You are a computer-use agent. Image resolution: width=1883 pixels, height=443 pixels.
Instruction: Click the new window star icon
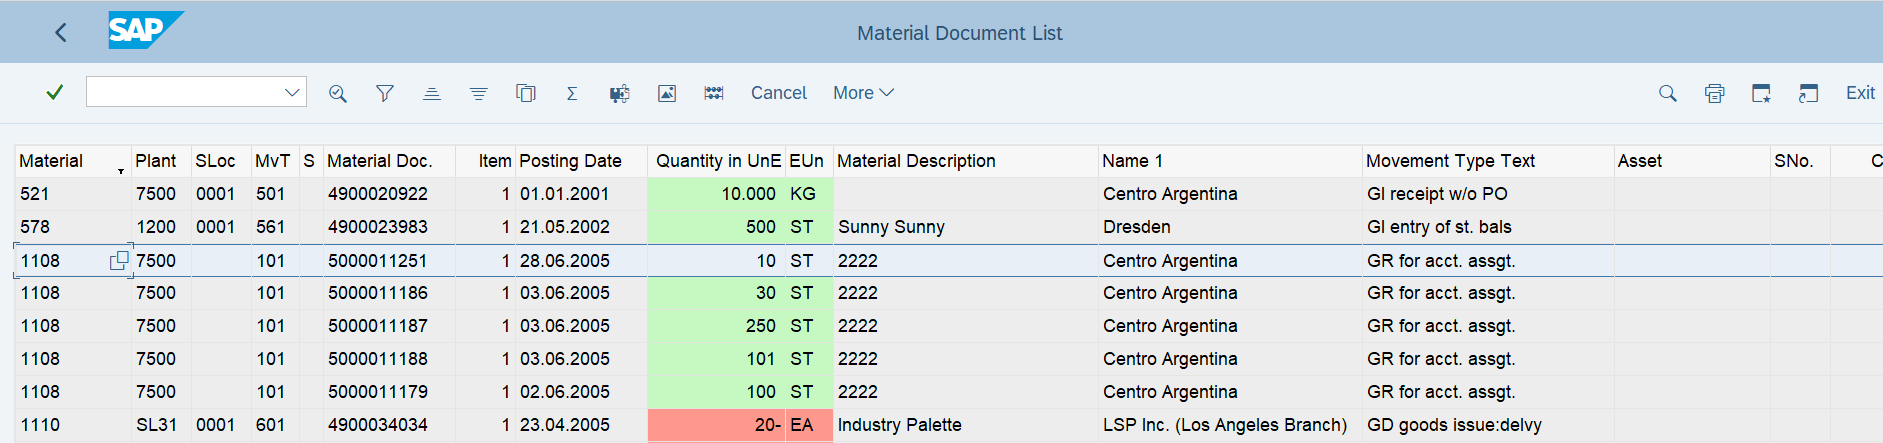(1761, 93)
